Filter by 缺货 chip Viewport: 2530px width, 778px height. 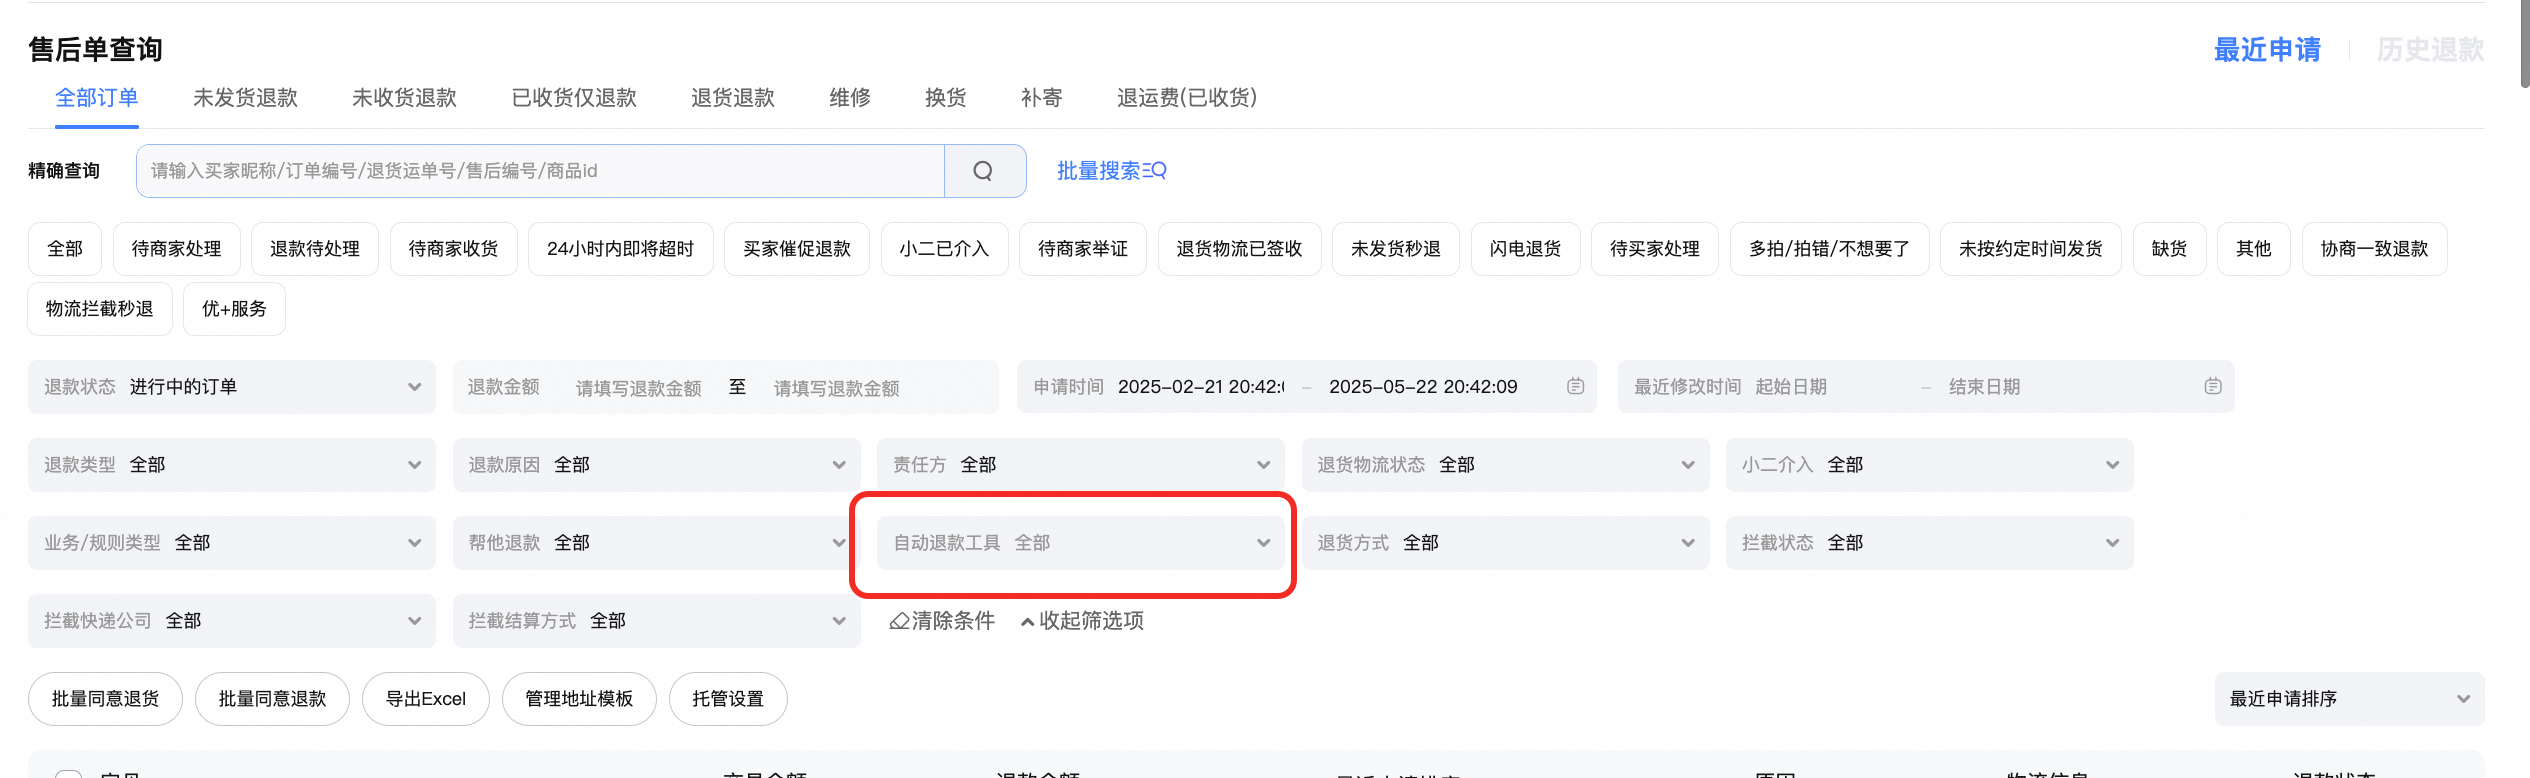2170,249
